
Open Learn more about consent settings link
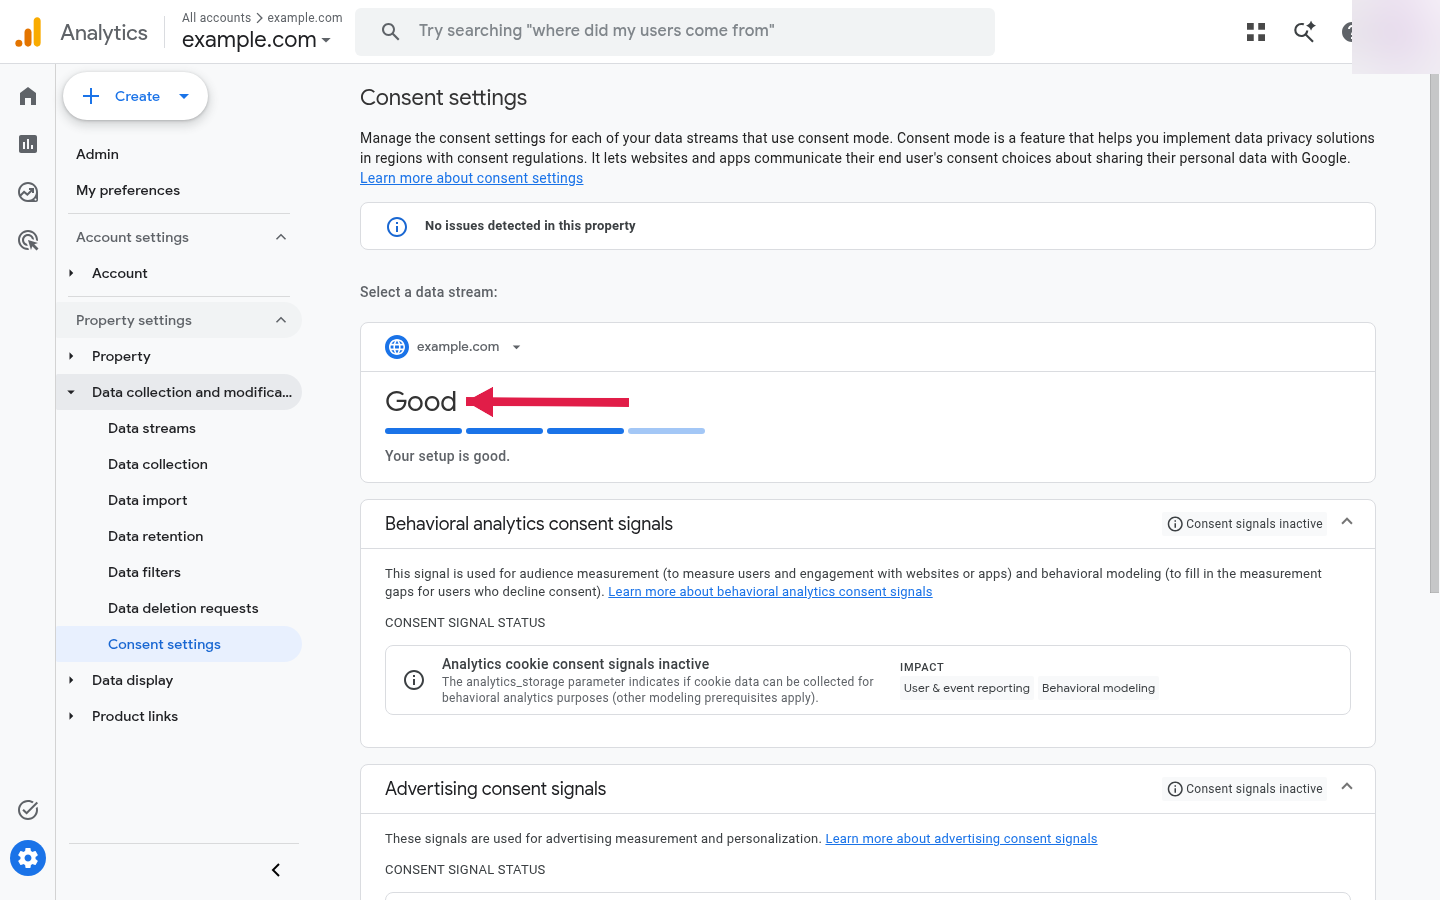(471, 178)
